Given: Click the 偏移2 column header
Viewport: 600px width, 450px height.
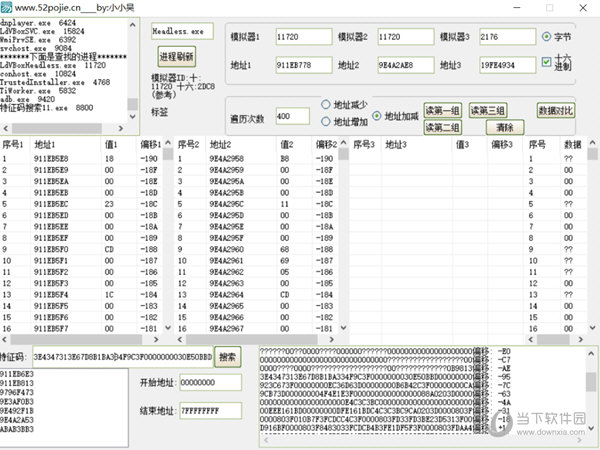Looking at the screenshot, I should click(325, 144).
